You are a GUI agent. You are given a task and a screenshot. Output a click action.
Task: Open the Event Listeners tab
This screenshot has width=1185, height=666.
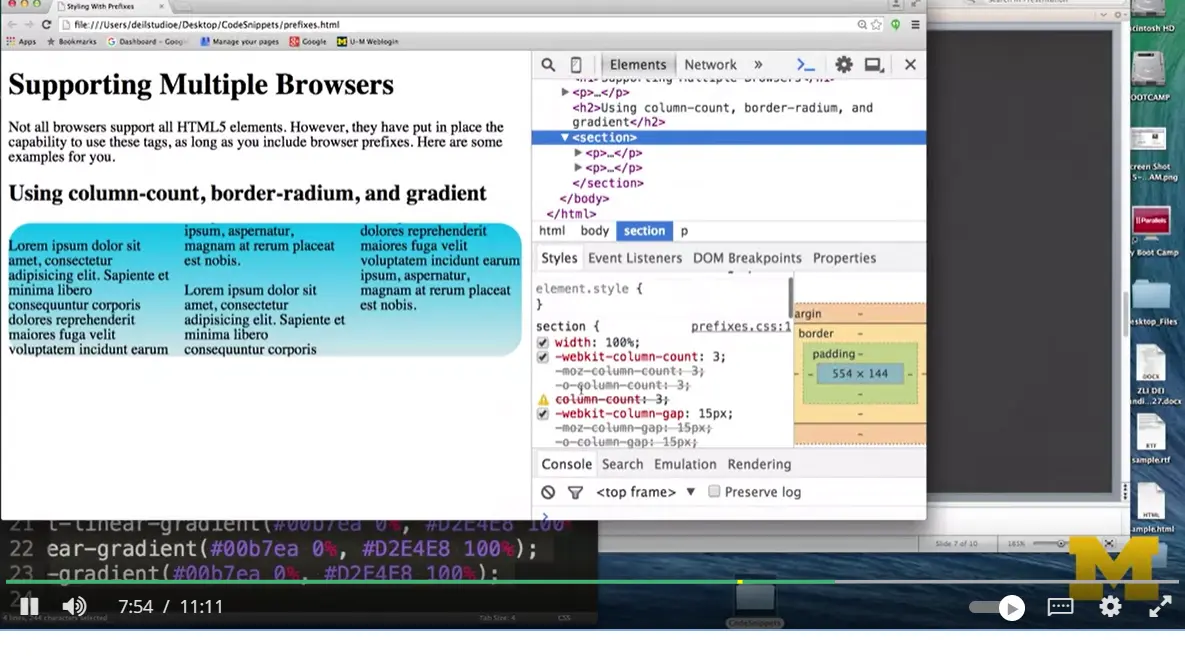click(634, 257)
